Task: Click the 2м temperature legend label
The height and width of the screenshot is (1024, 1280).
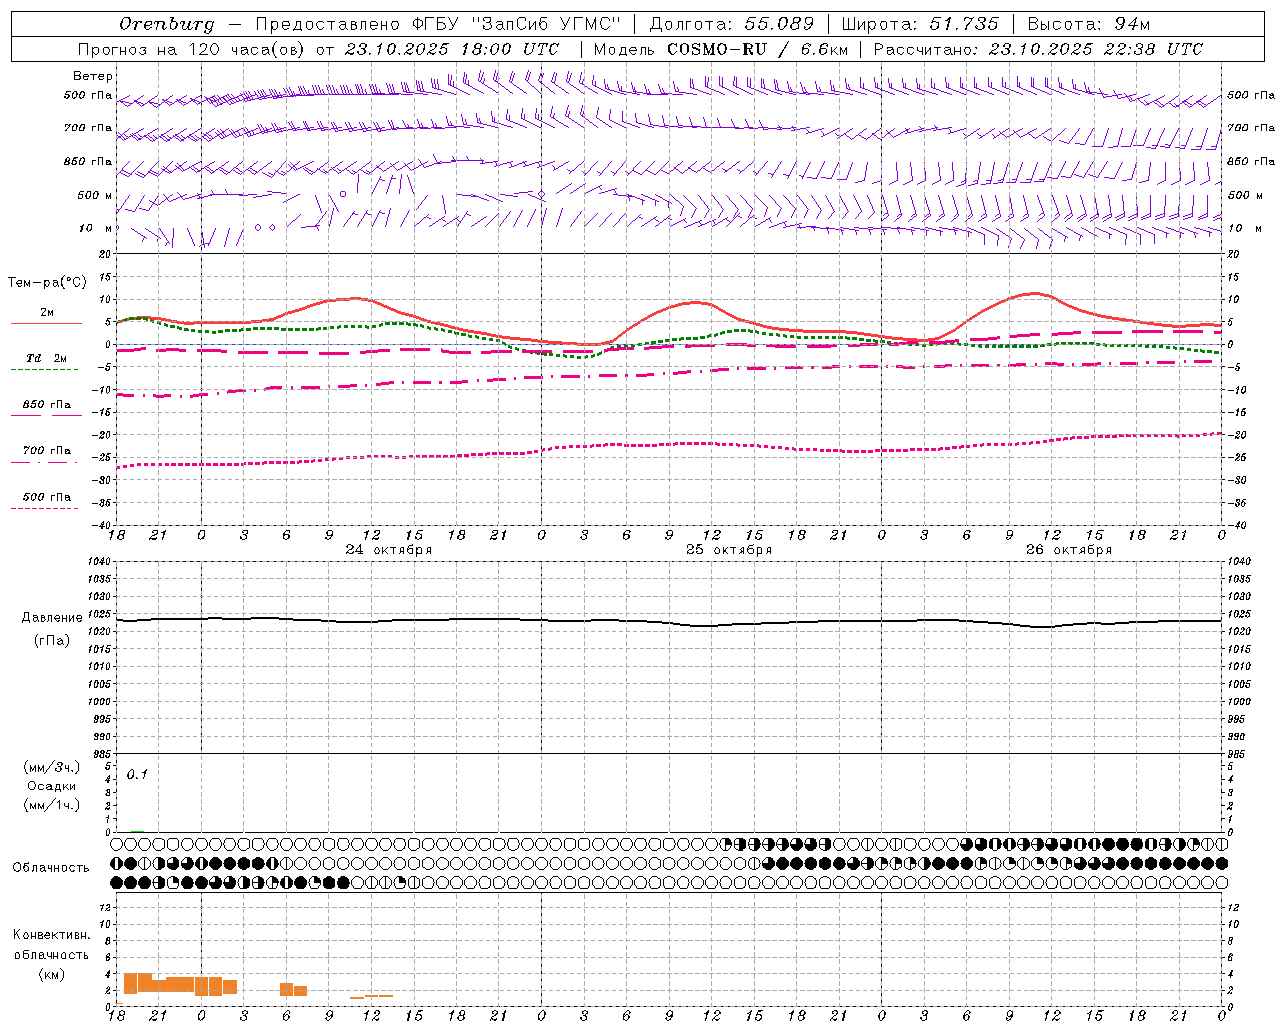Action: [47, 312]
